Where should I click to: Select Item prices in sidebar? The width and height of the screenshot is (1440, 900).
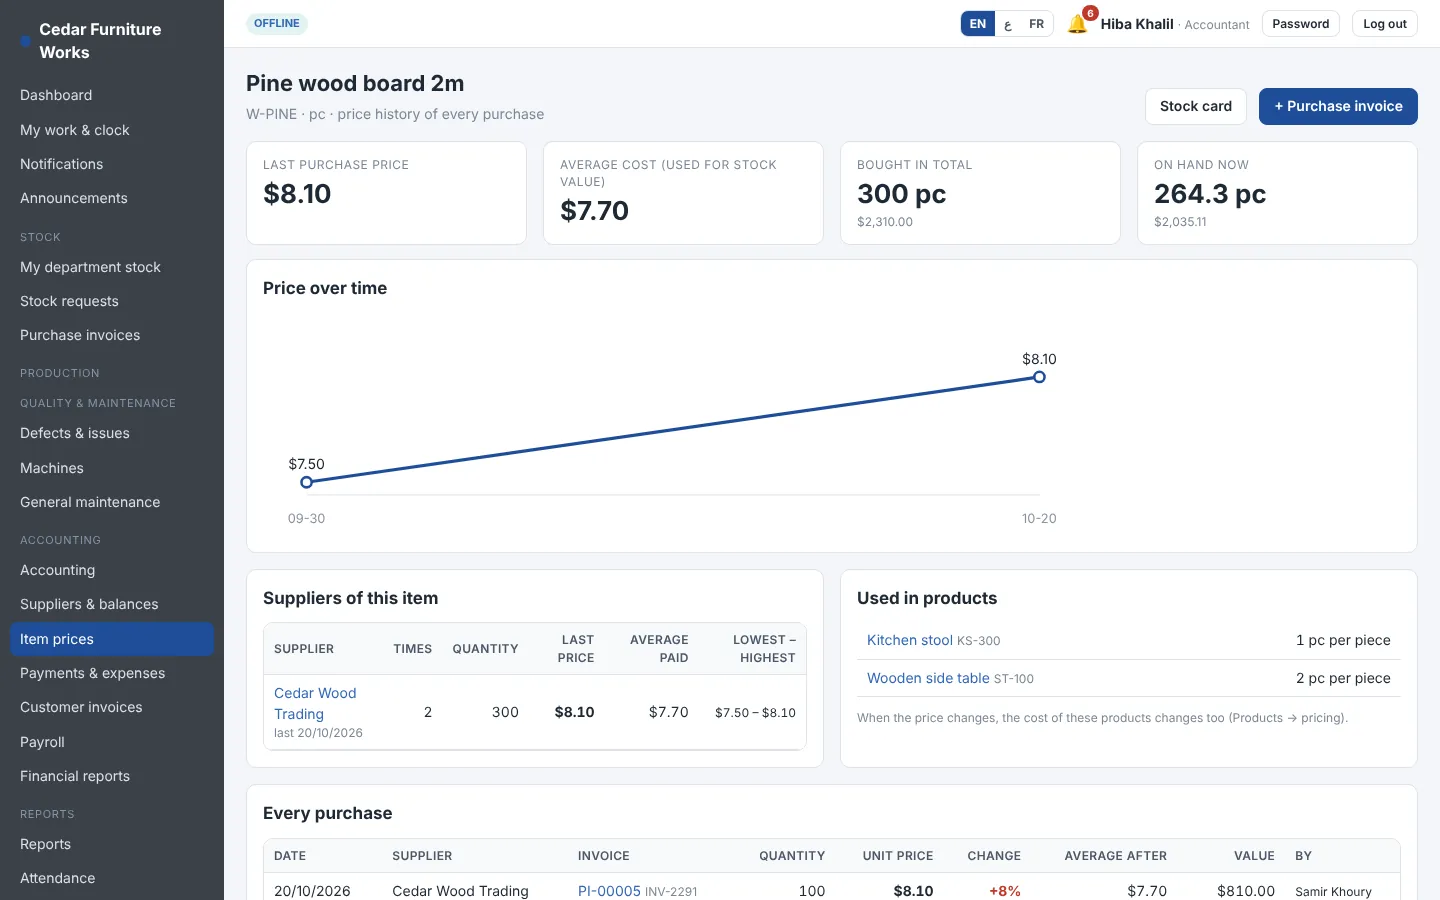point(112,639)
